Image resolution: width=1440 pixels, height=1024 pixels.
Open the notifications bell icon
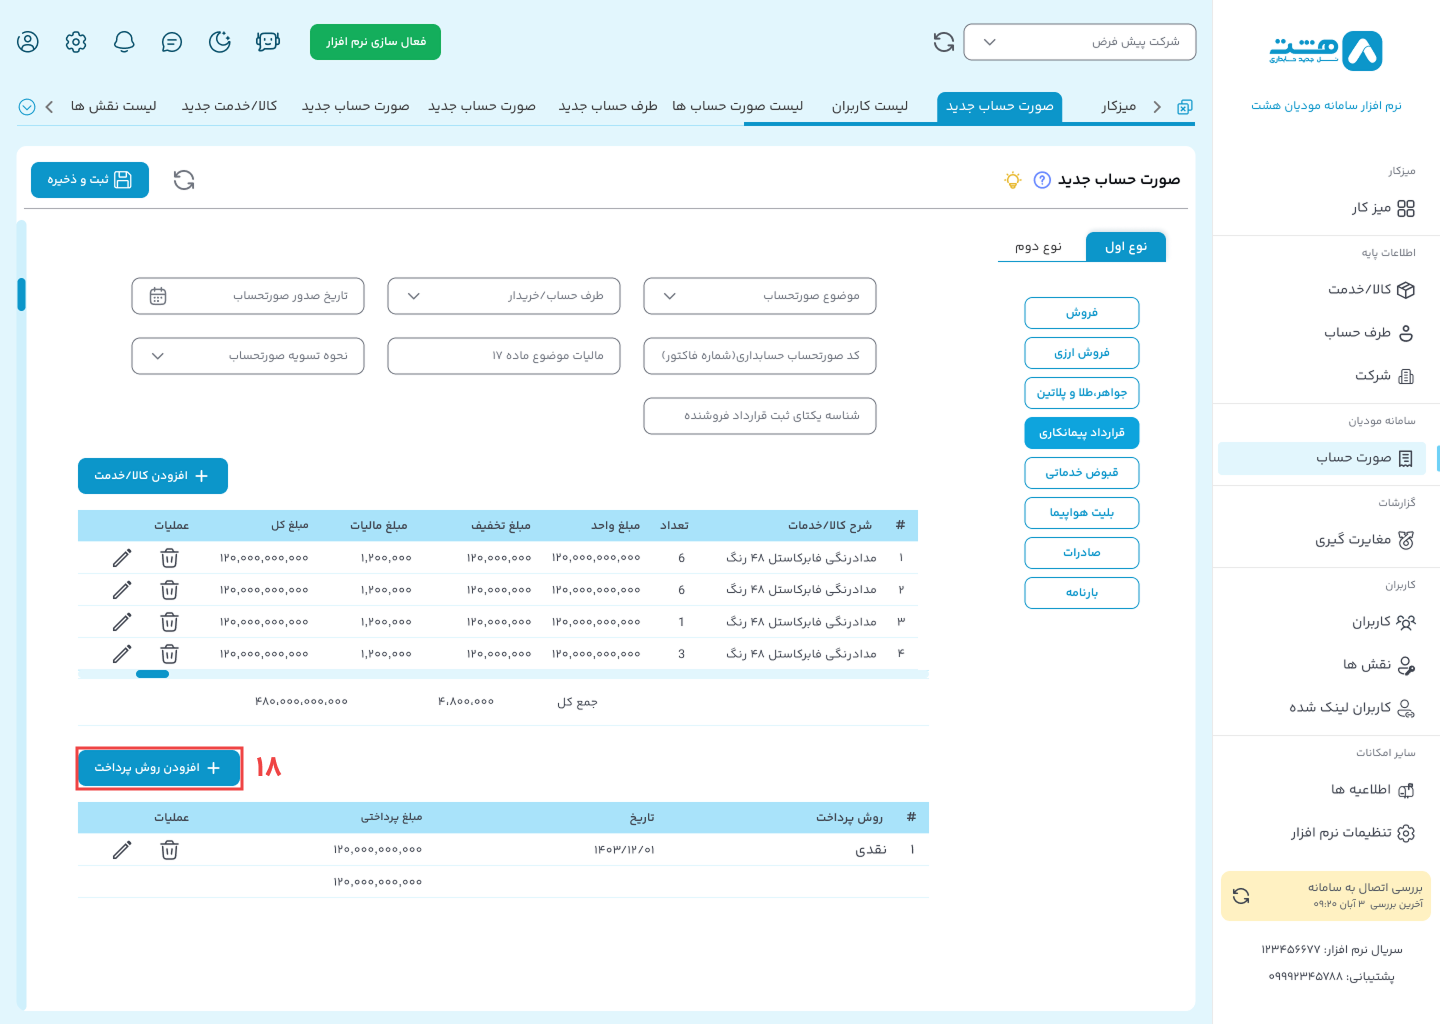[x=124, y=42]
